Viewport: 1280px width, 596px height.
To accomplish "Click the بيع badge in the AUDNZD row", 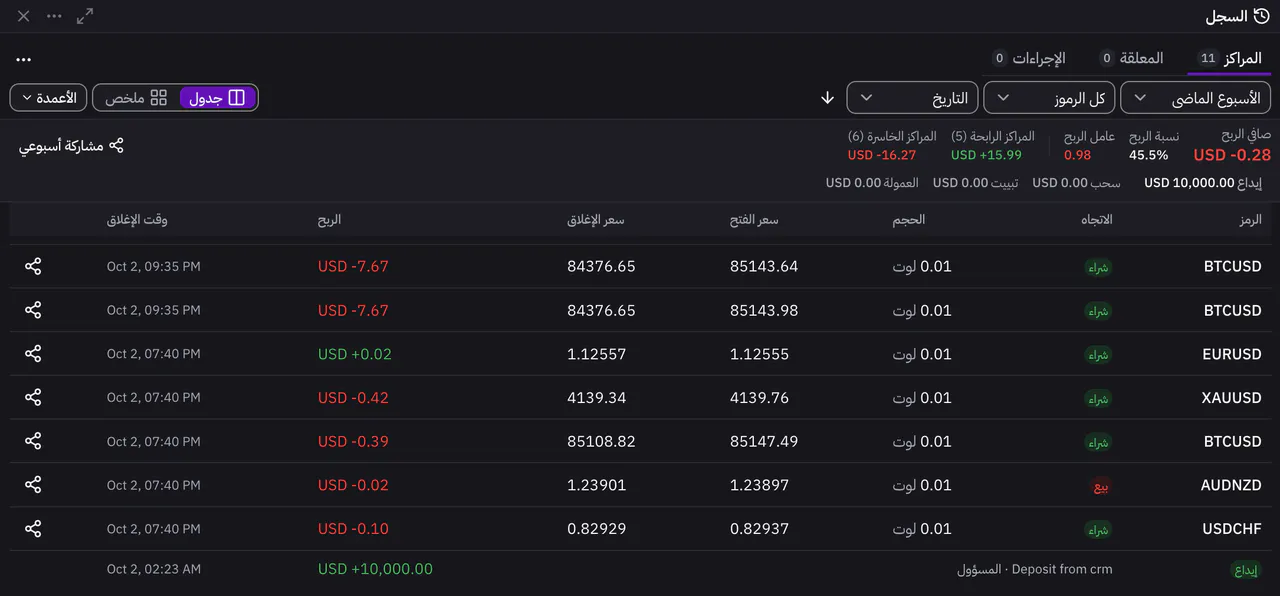I will [x=1101, y=487].
